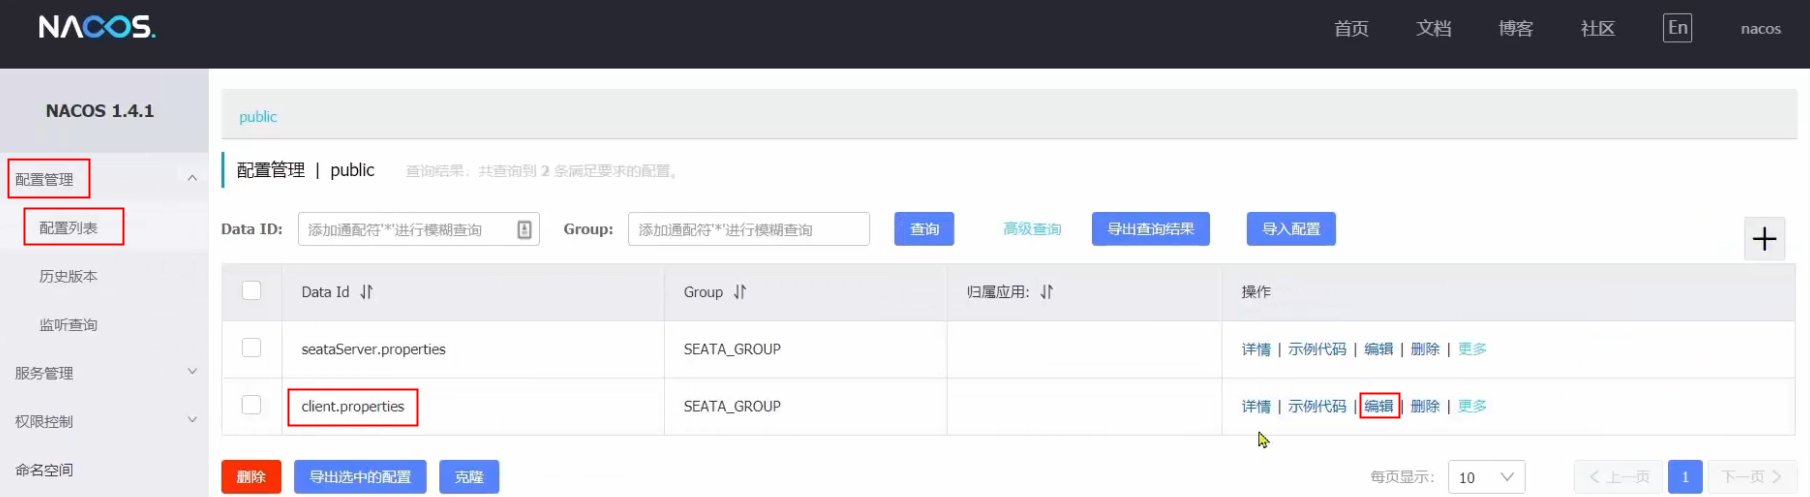Click 导出选中的配置 button

coord(360,477)
